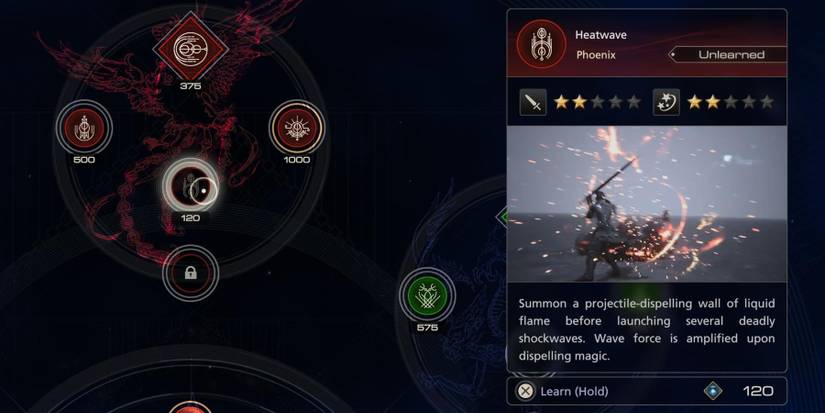The width and height of the screenshot is (825, 413).
Task: Click the Phoenix Eikon label
Action: click(596, 55)
